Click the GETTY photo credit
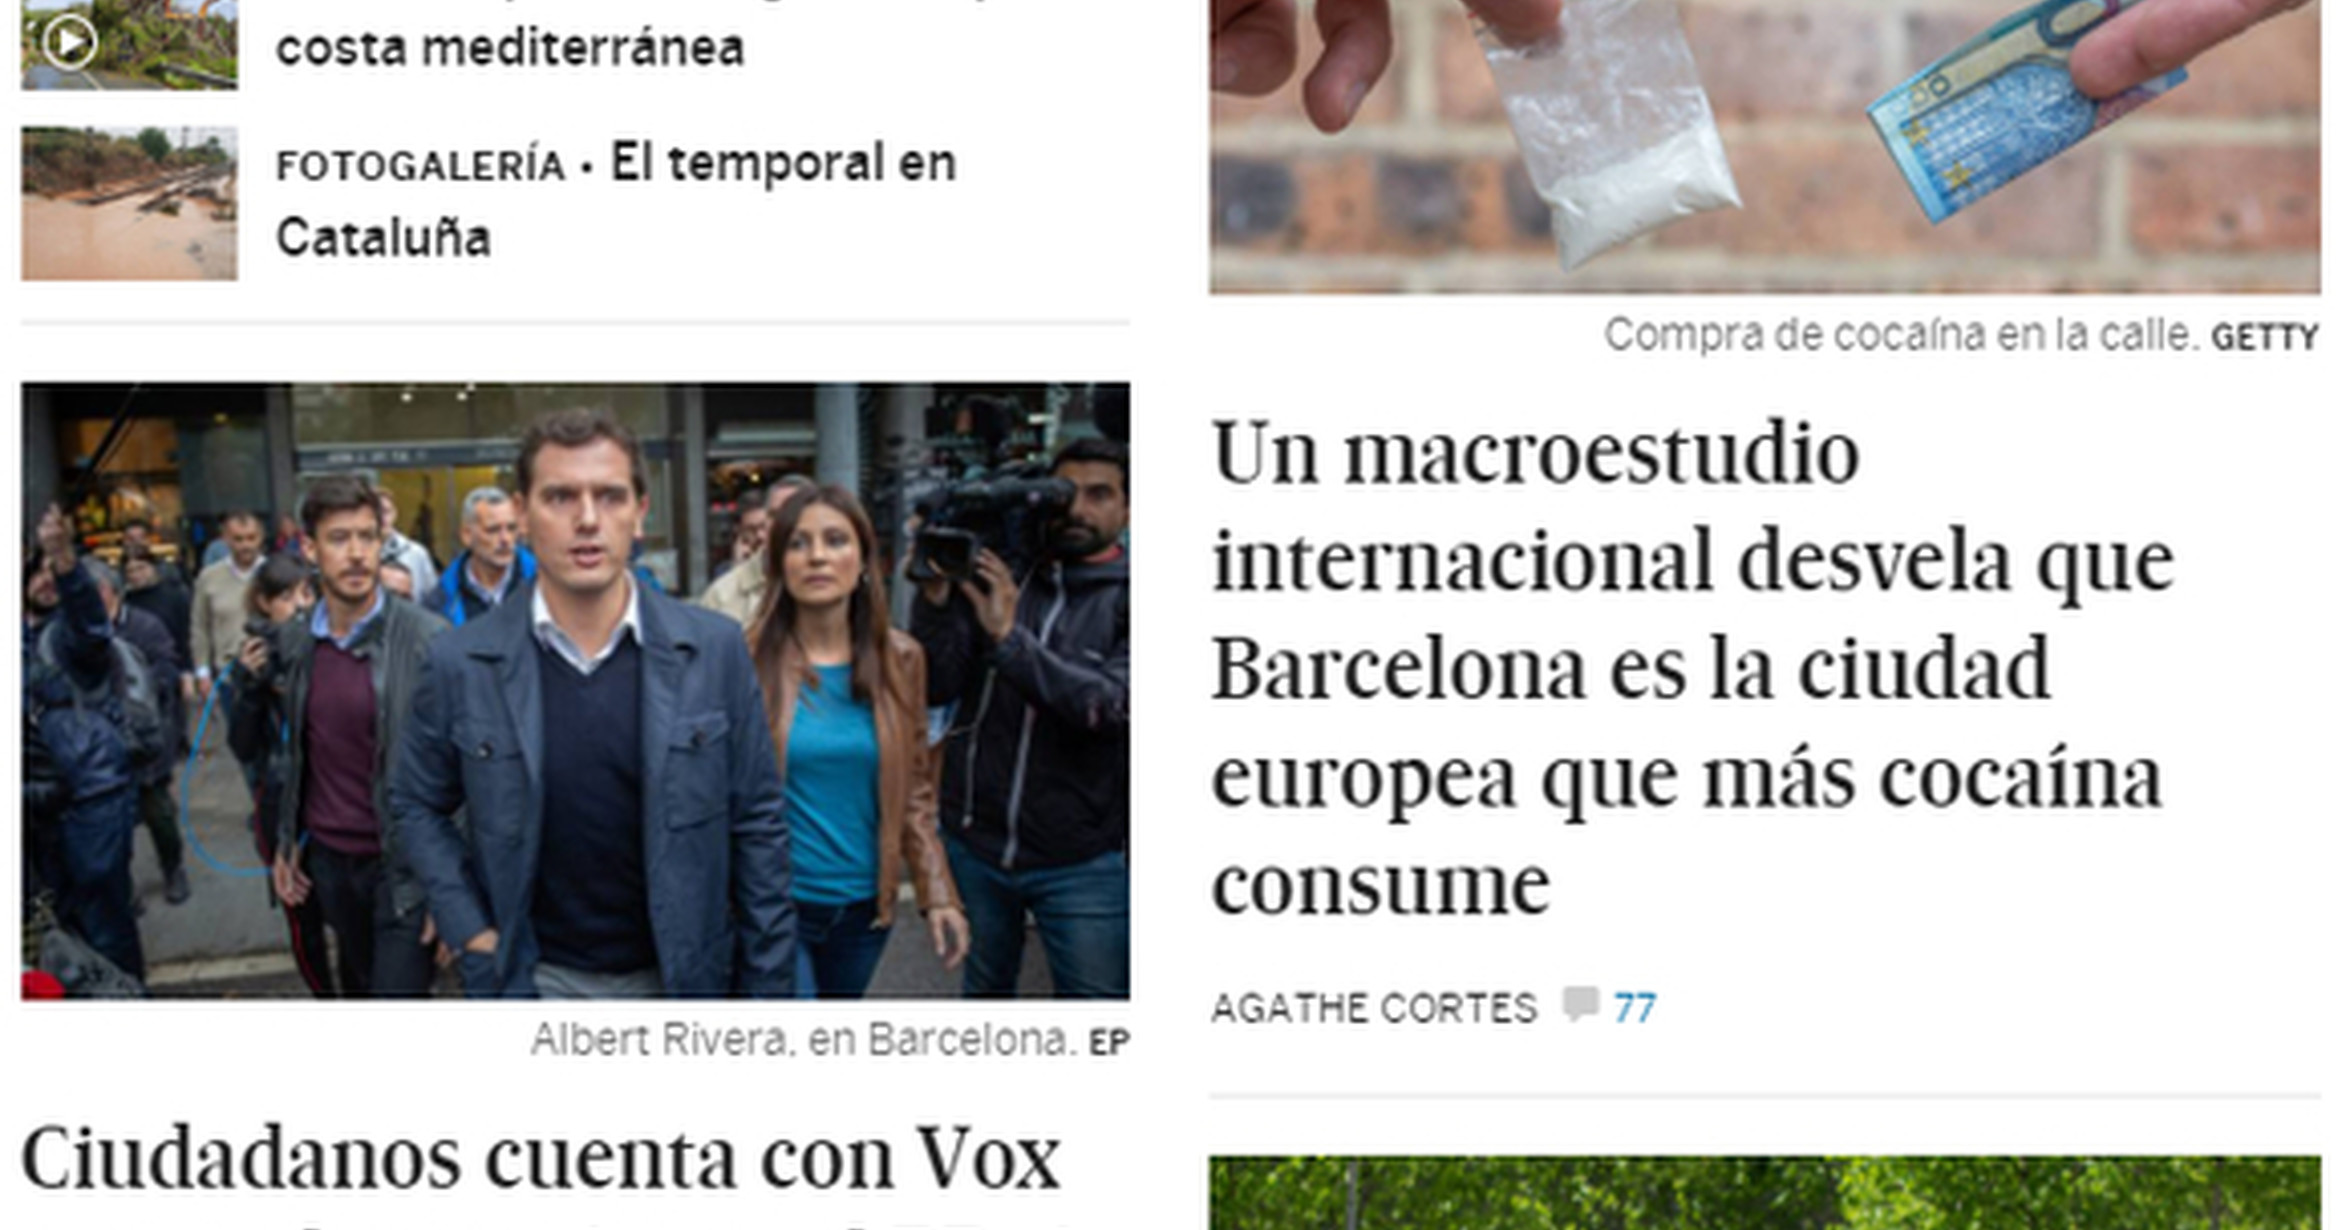The height and width of the screenshot is (1230, 2350). tap(2264, 338)
